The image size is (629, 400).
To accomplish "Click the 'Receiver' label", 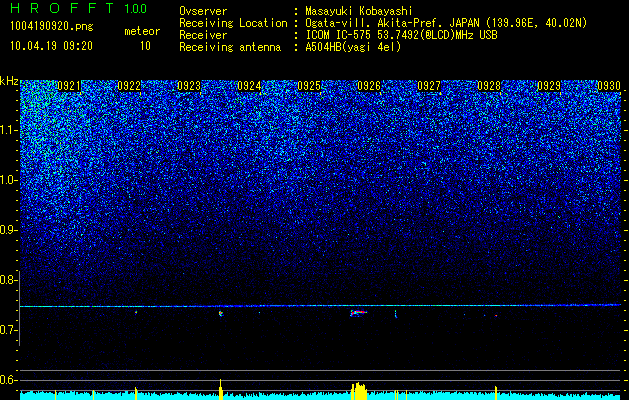I will [x=203, y=35].
